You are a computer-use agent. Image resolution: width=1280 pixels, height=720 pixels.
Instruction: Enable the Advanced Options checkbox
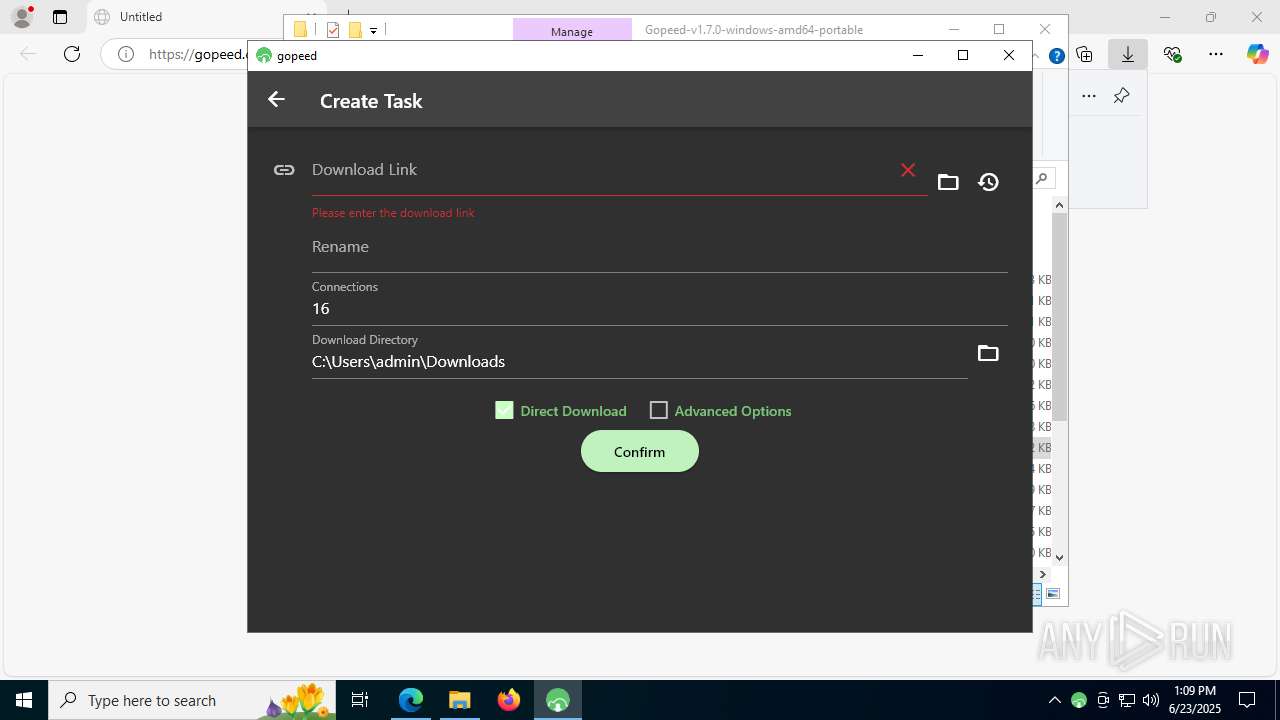pos(658,410)
